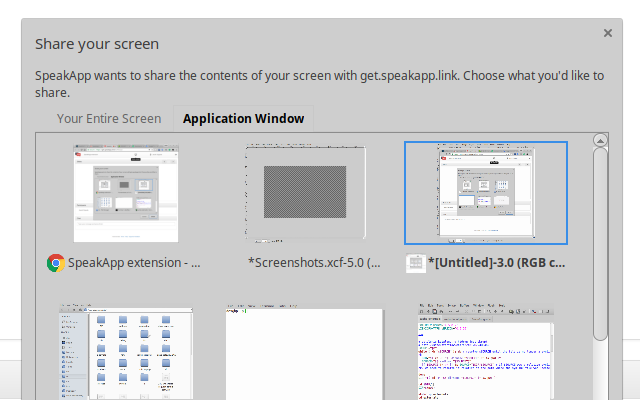Click the 'SpeakApp extension - ...' label
640x400 pixels.
tap(134, 263)
